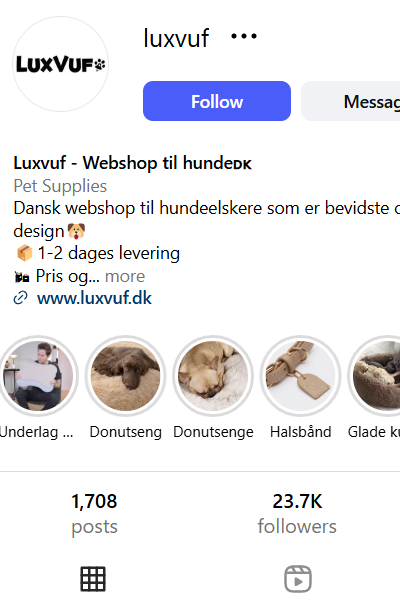This screenshot has height=600, width=400.
Task: Open the Underlag story highlight
Action: click(38, 376)
